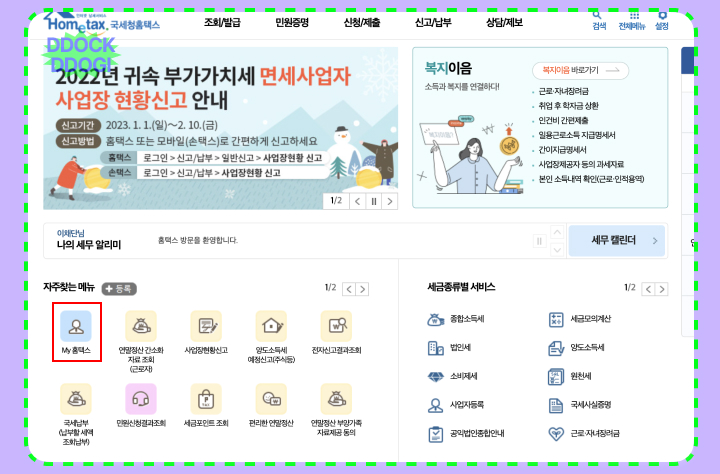720x474 pixels.
Task: Show next 세무 알리미 notice with down arrow
Action: pos(557,250)
